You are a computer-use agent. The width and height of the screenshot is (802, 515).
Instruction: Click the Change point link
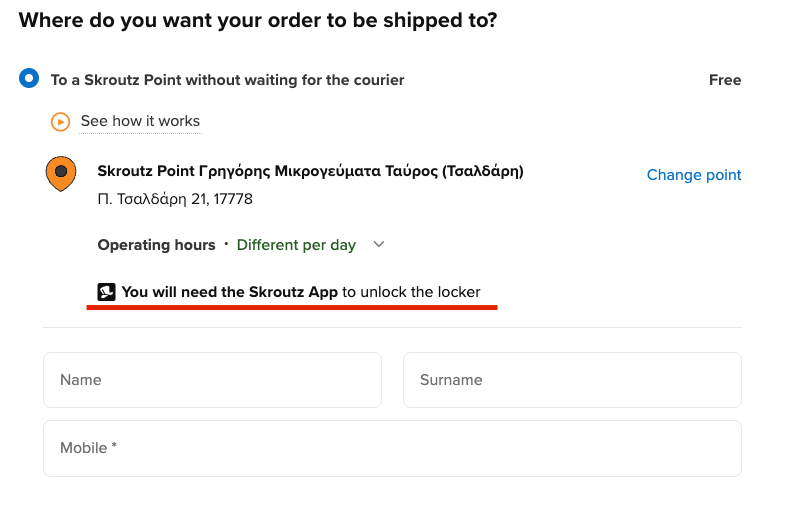(694, 175)
